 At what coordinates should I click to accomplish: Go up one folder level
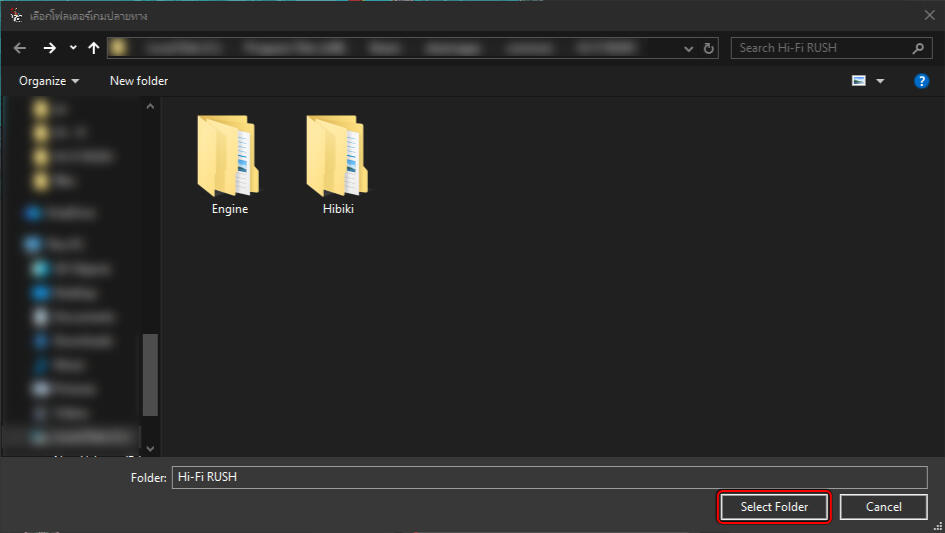[94, 48]
